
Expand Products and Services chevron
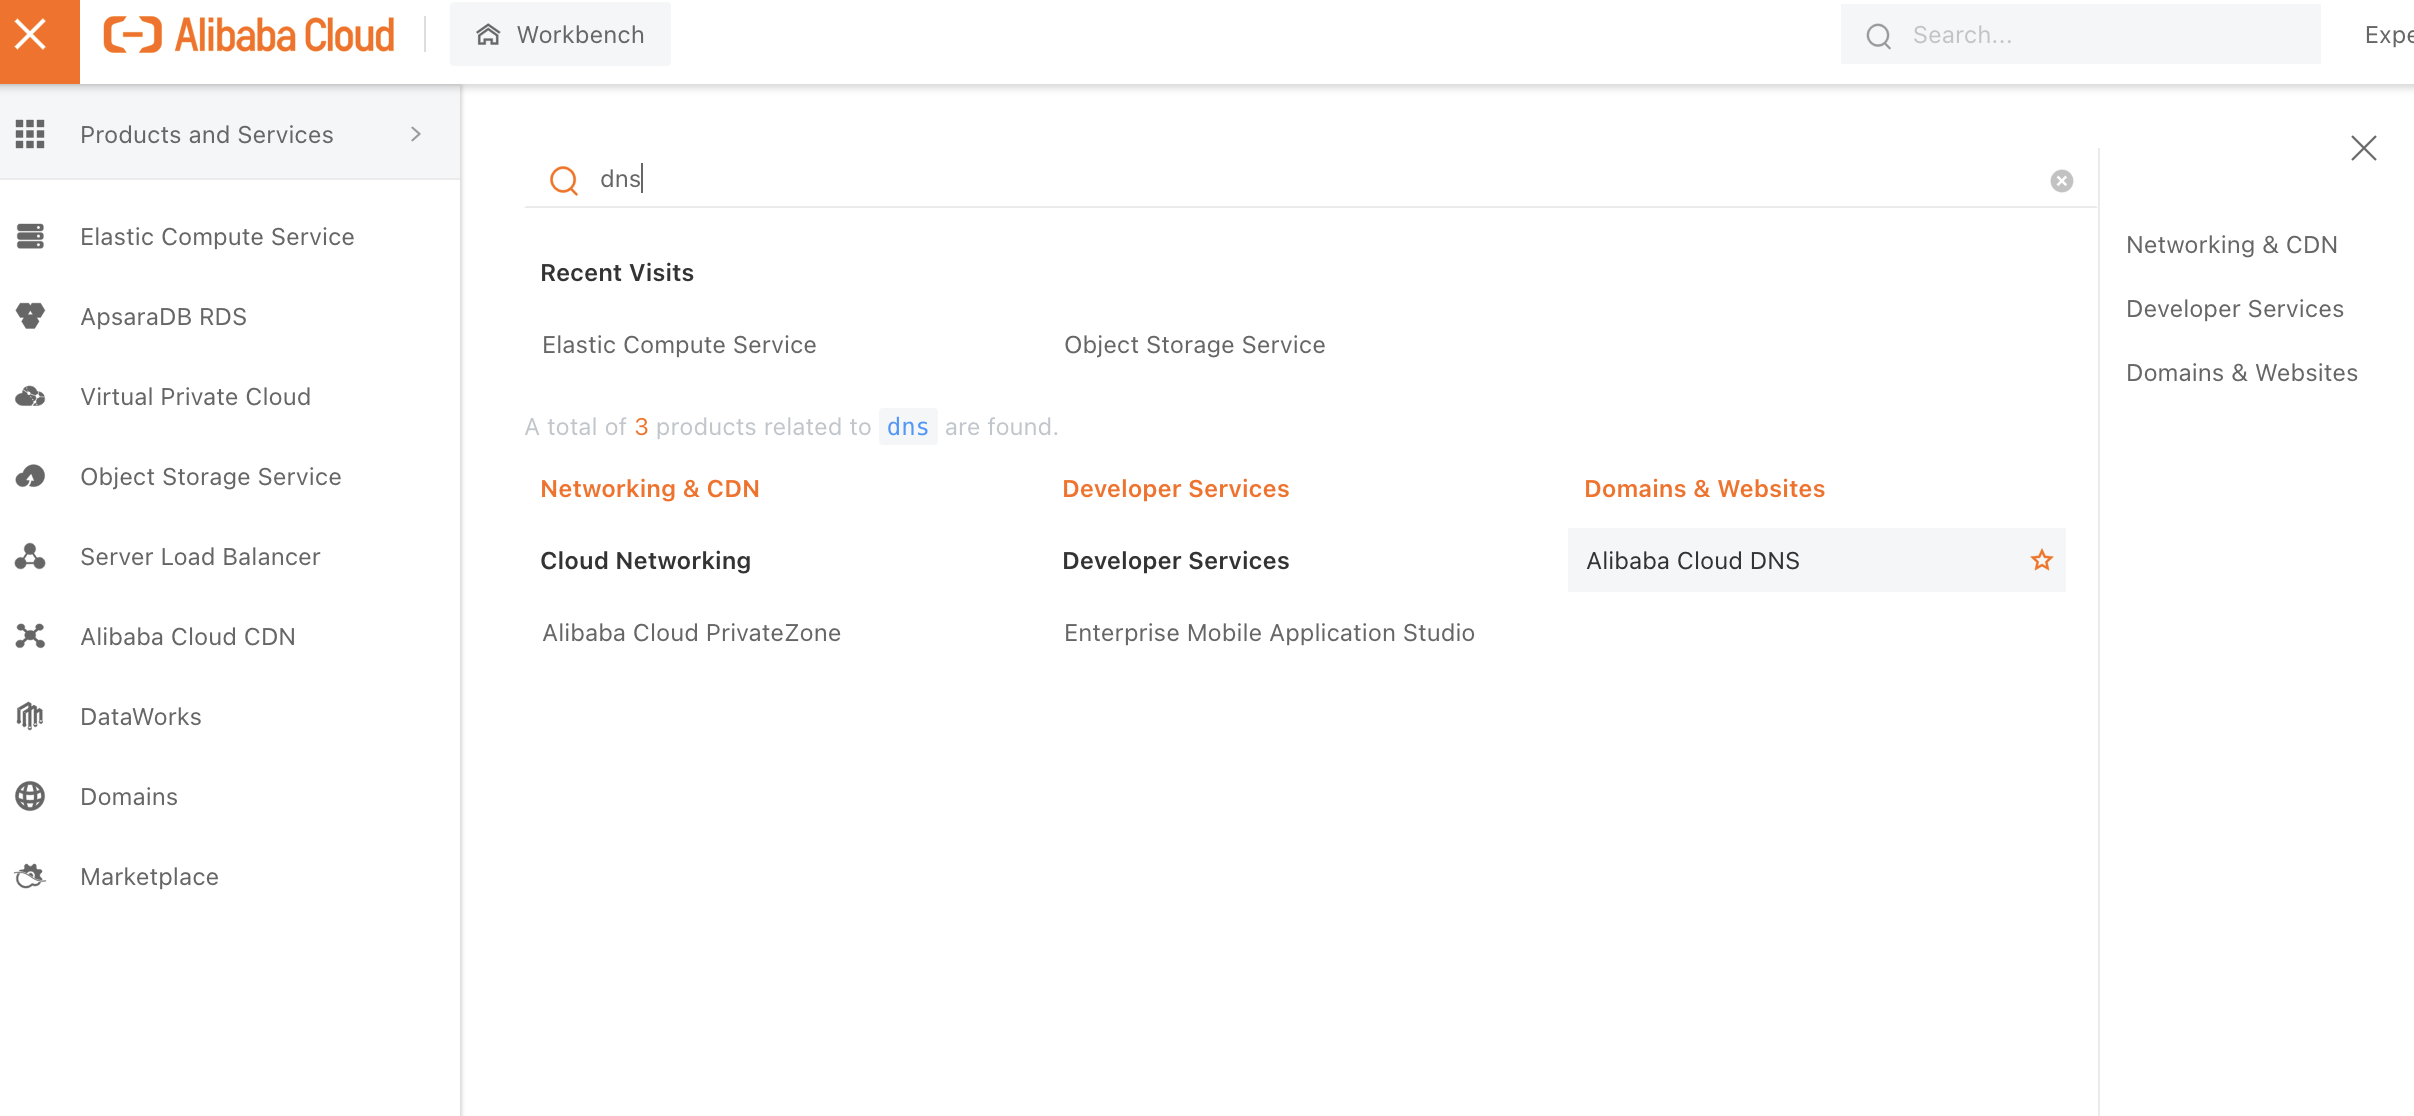pos(416,134)
